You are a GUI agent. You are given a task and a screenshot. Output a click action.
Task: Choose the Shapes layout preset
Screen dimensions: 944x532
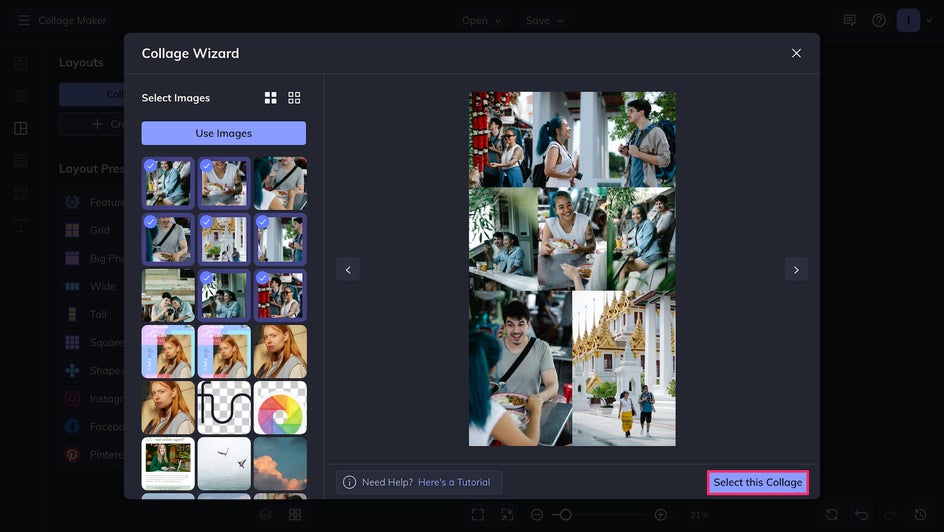92,370
